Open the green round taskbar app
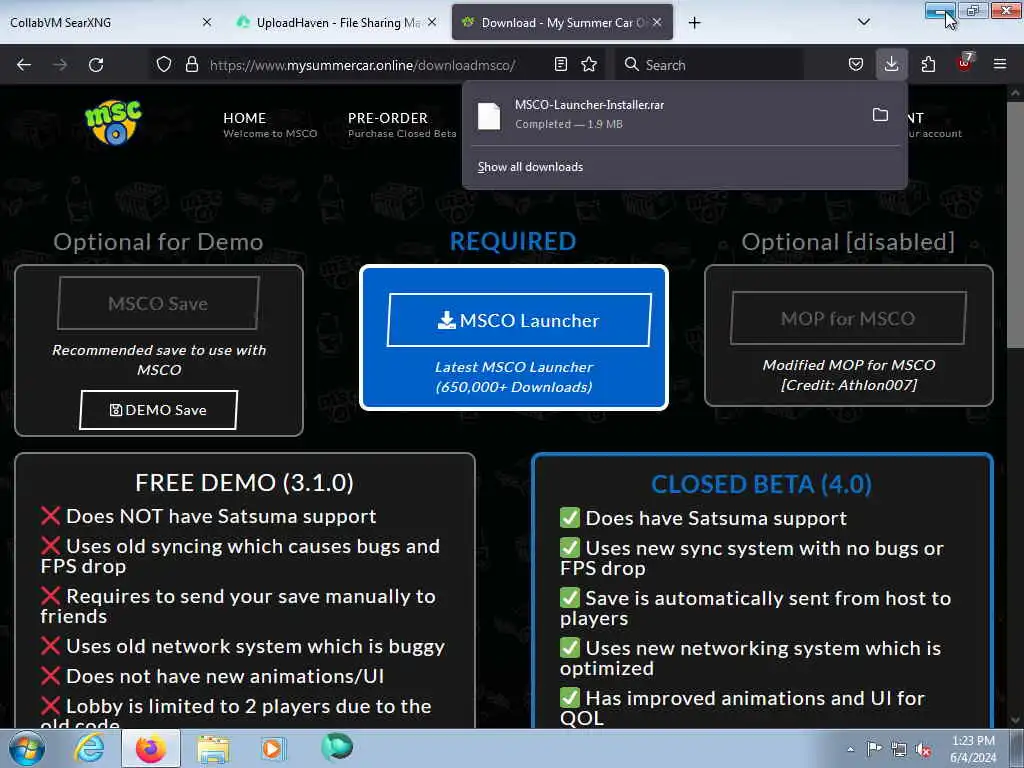Viewport: 1024px width, 768px height. coord(337,748)
